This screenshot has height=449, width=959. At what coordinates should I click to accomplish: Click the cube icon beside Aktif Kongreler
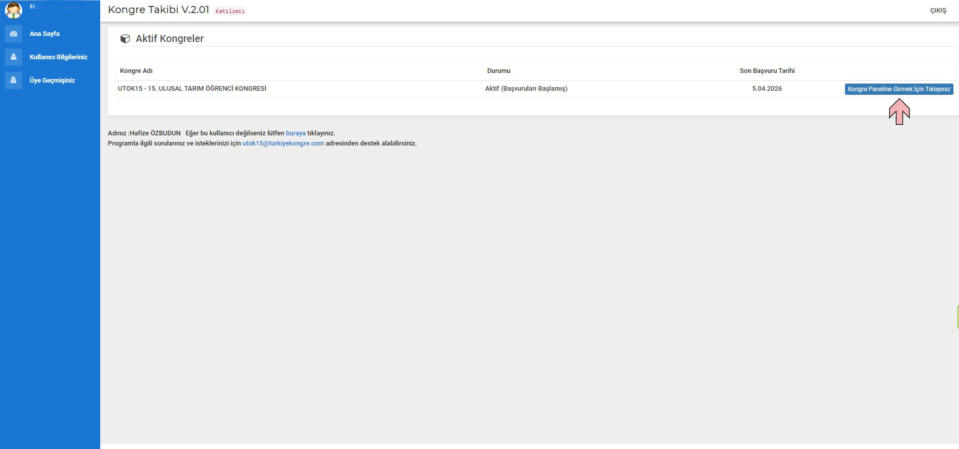click(x=124, y=39)
